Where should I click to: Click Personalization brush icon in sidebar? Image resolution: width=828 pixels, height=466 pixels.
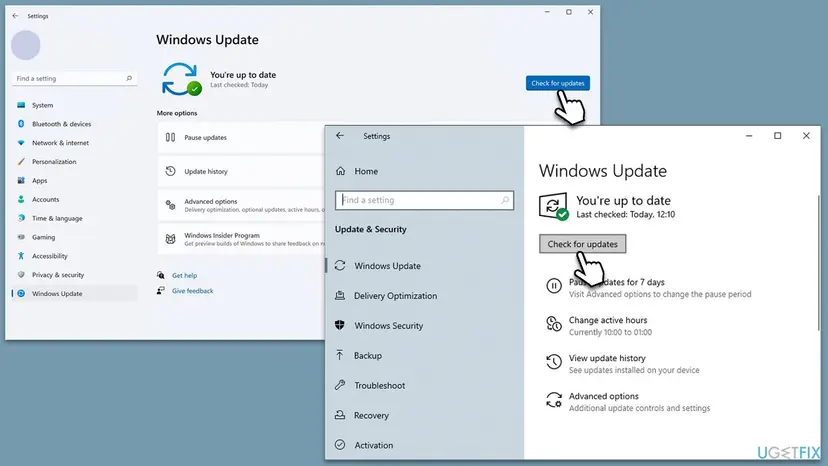pos(21,162)
